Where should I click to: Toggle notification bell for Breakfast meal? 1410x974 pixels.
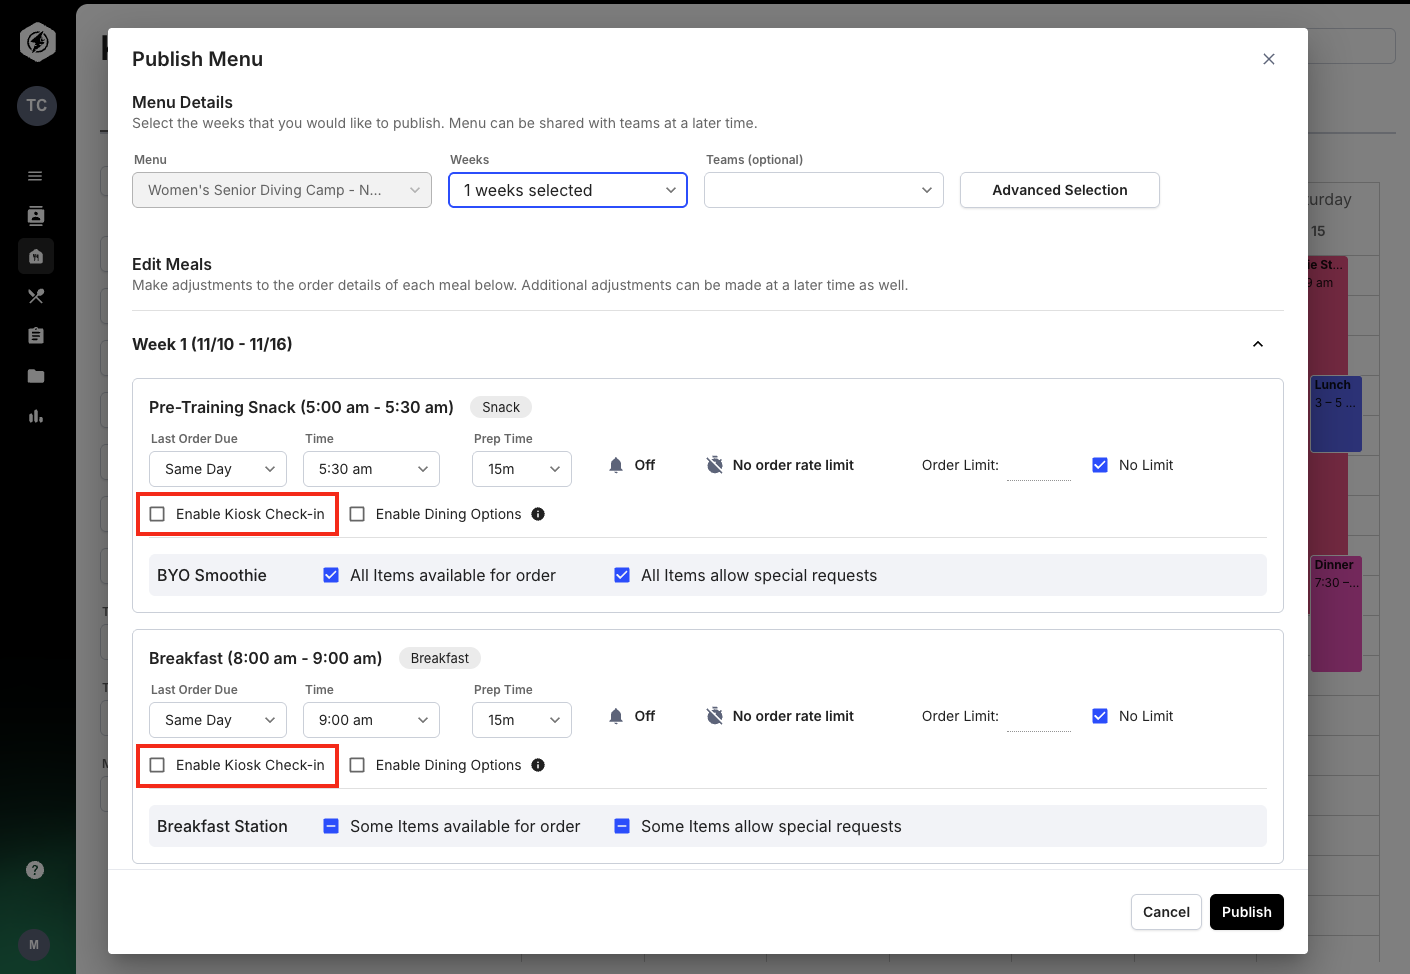(x=616, y=716)
